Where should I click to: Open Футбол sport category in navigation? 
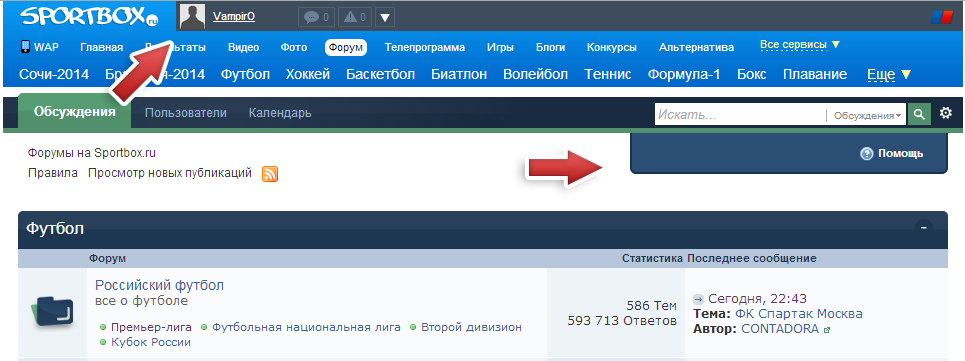click(246, 74)
